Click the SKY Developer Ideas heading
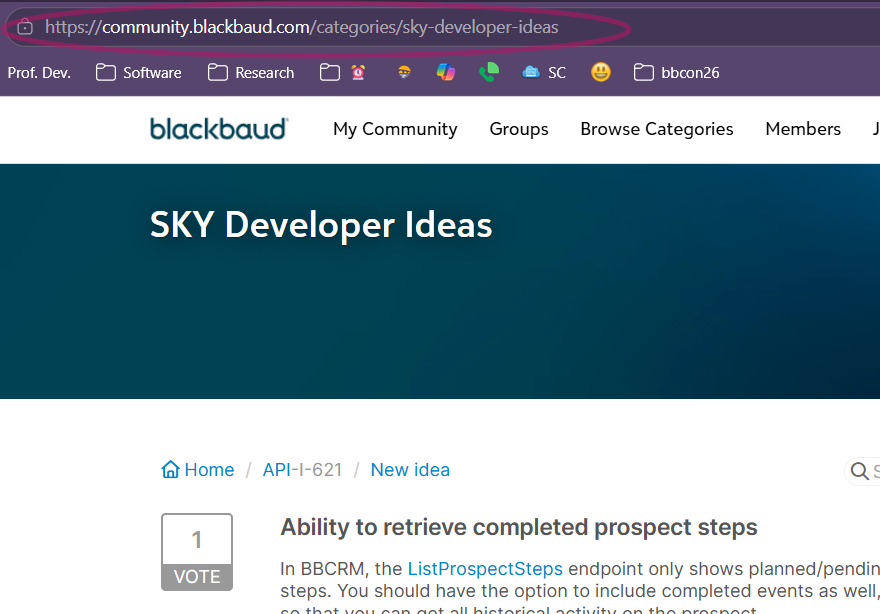This screenshot has height=614, width=880. coord(321,225)
